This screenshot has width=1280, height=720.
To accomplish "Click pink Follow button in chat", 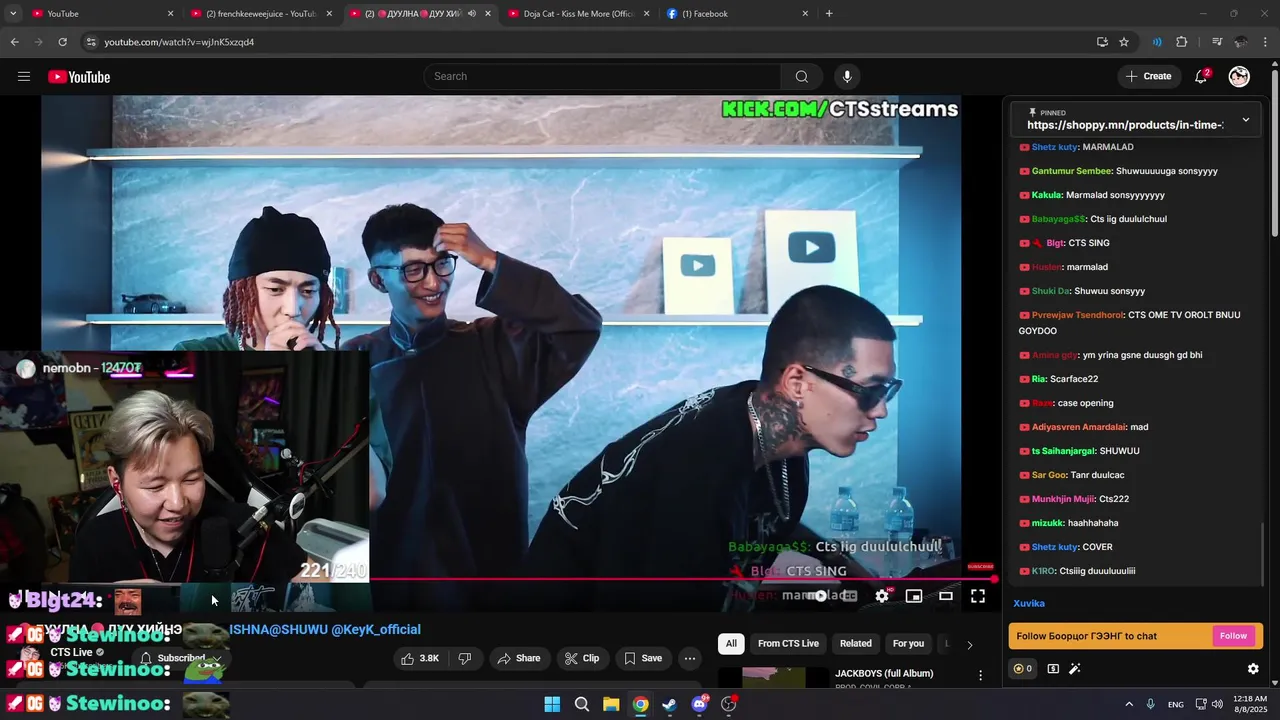I will (x=1233, y=636).
